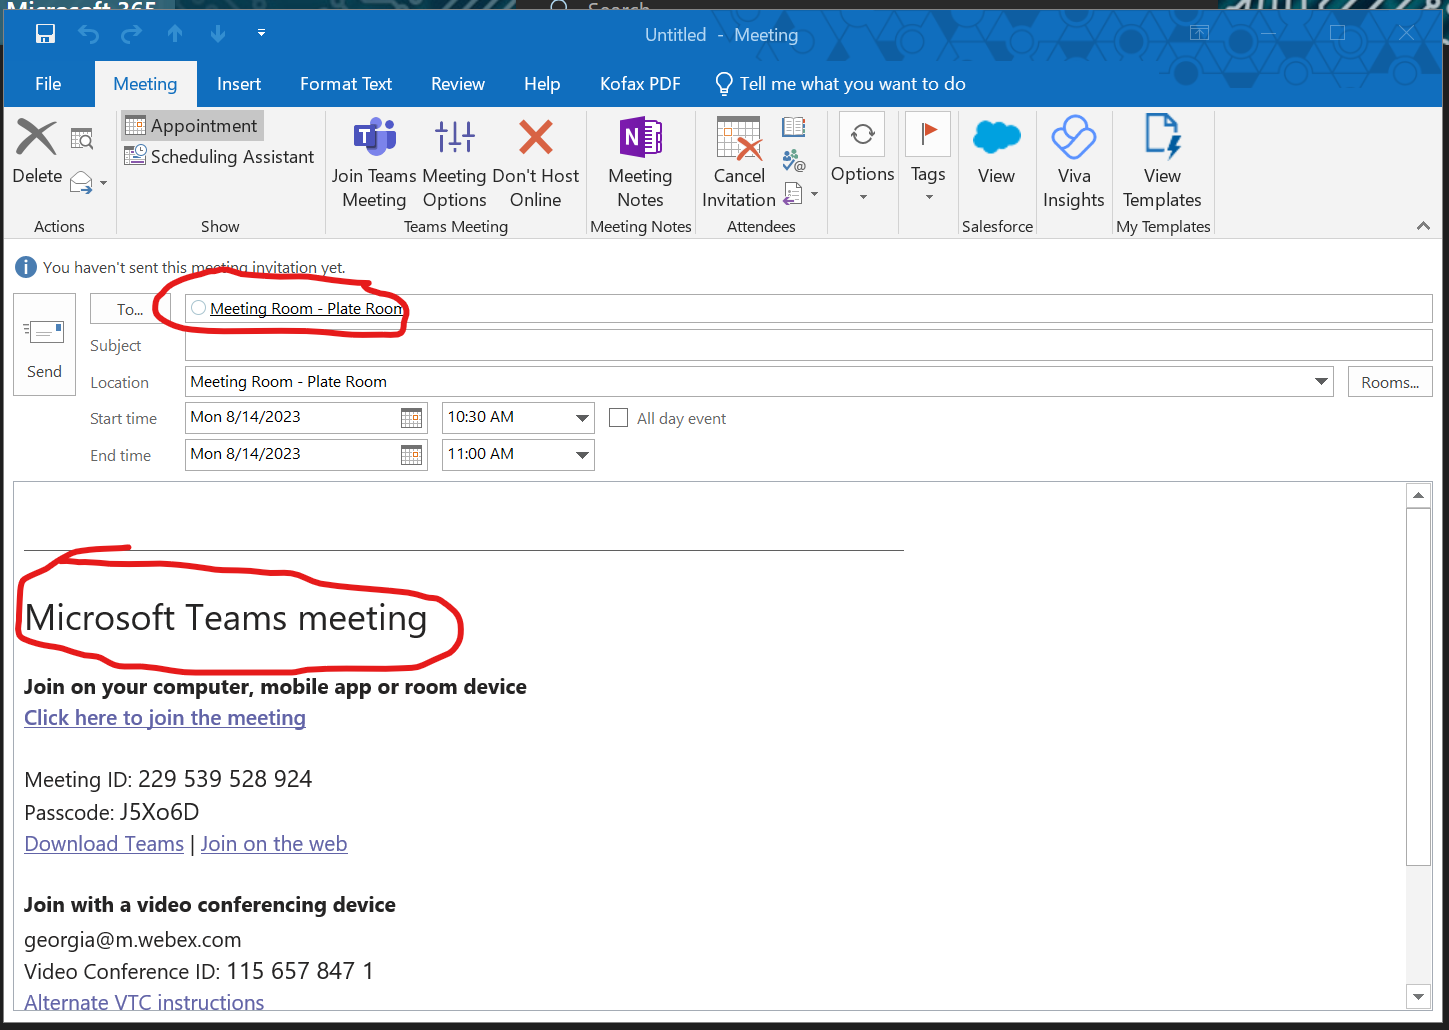Expand the Location dropdown arrow
The image size is (1449, 1030).
point(1321,382)
